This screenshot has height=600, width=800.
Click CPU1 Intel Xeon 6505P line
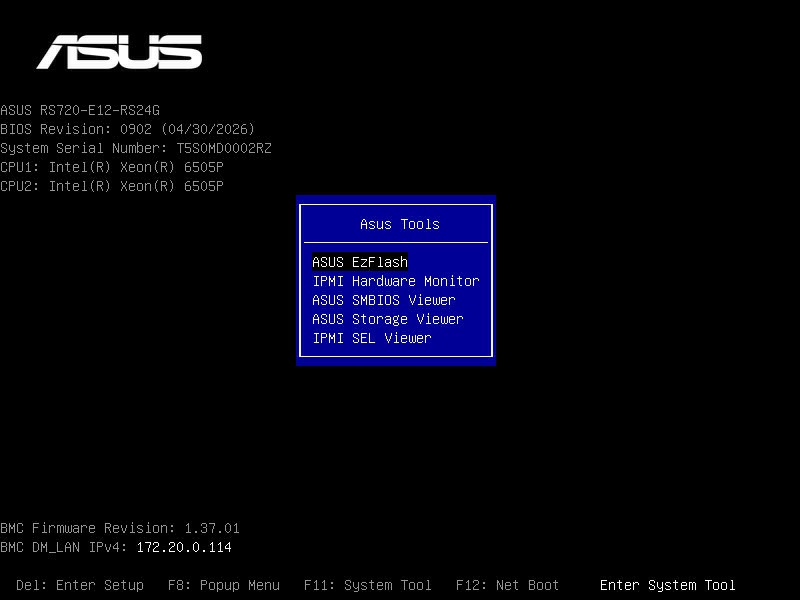(112, 167)
